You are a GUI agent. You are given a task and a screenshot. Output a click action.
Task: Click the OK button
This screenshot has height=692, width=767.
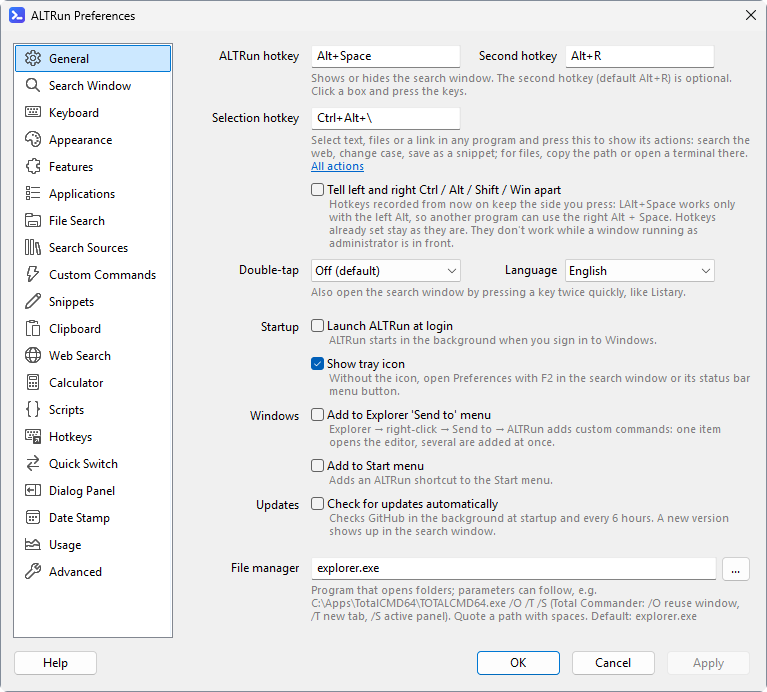pos(518,663)
